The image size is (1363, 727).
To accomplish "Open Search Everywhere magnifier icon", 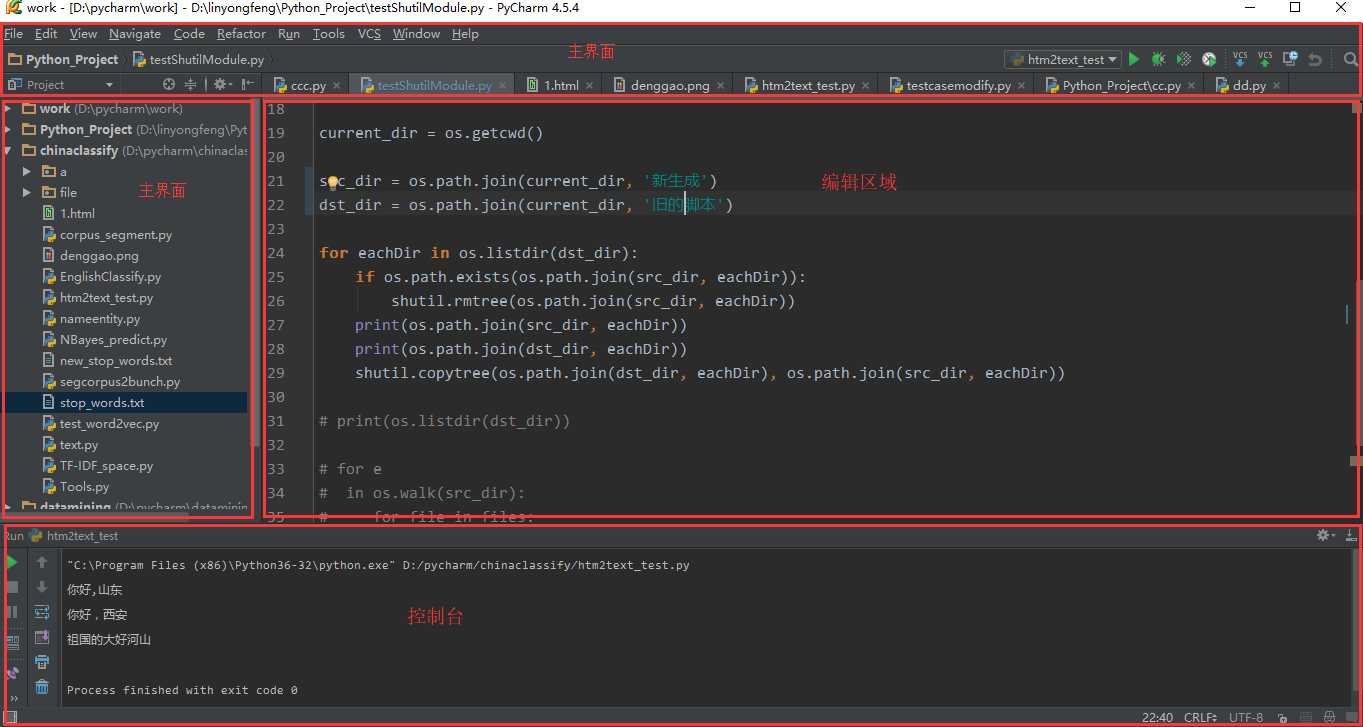I will [x=1350, y=60].
